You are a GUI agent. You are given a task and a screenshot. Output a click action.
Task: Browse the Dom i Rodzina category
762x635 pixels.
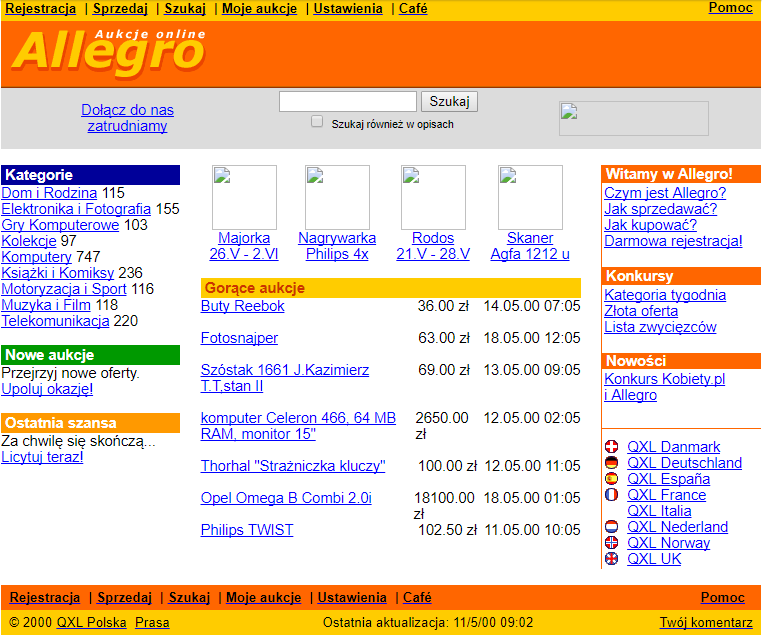[49, 193]
